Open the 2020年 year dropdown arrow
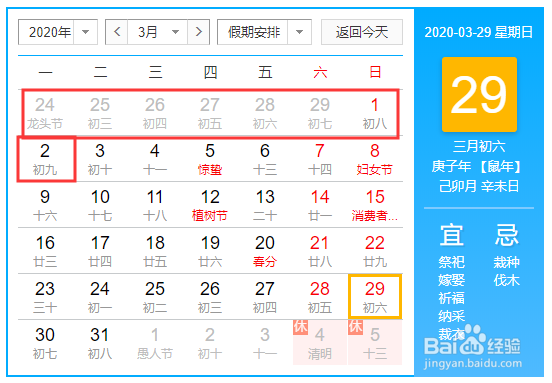Screen dimensions: 552x383 (x=85, y=32)
